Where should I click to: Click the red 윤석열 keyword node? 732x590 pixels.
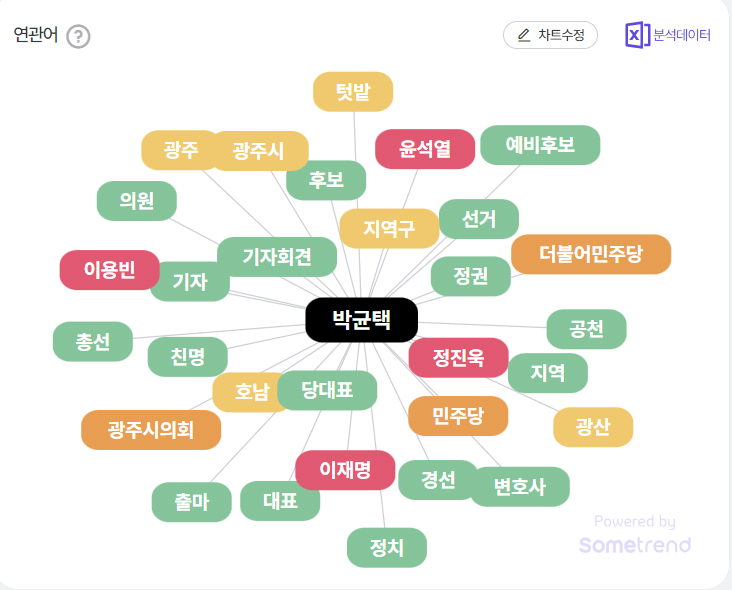click(x=425, y=149)
